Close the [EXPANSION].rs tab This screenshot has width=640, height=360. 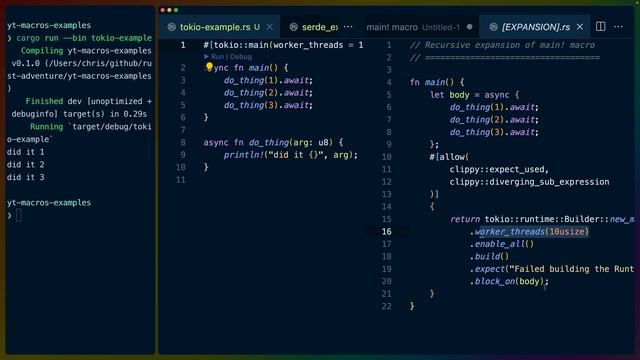pyautogui.click(x=580, y=27)
